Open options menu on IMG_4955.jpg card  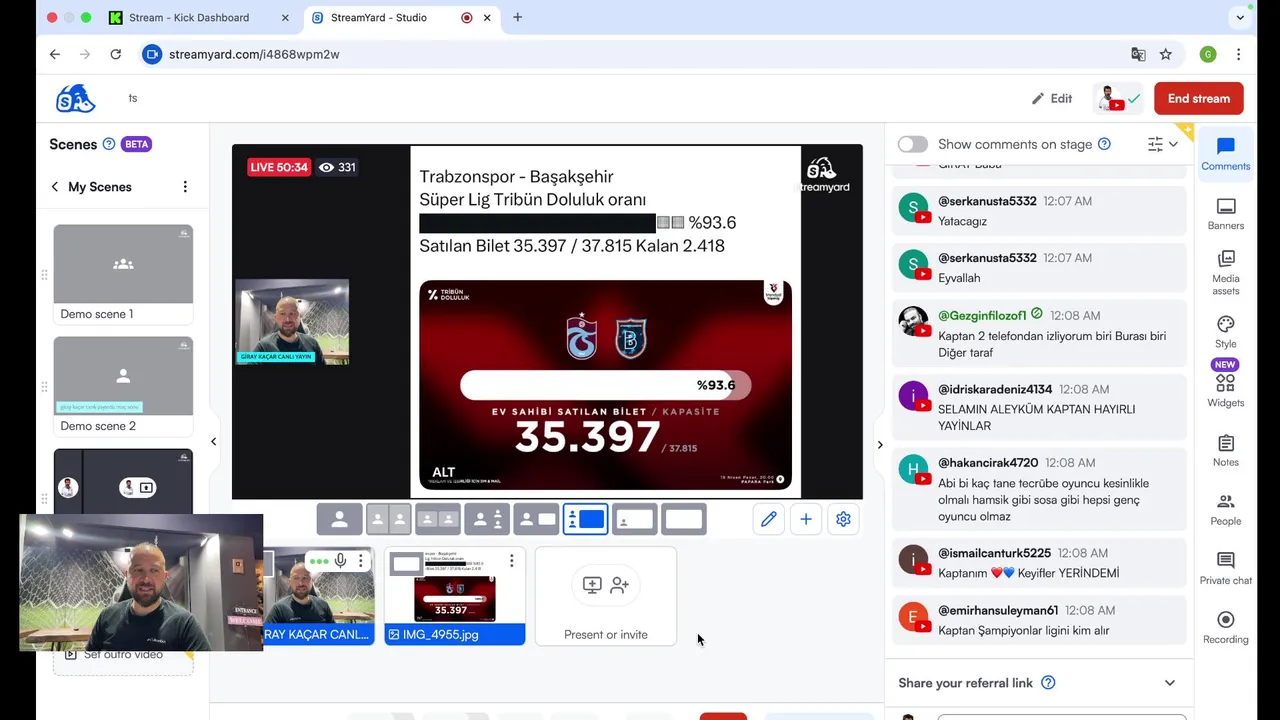[x=511, y=561]
